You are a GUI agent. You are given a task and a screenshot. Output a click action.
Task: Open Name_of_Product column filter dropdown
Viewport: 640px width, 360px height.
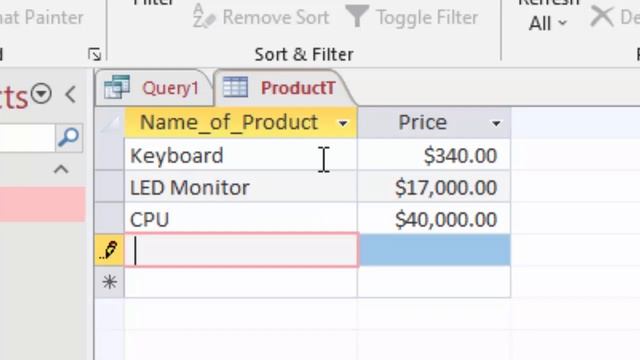(x=343, y=123)
